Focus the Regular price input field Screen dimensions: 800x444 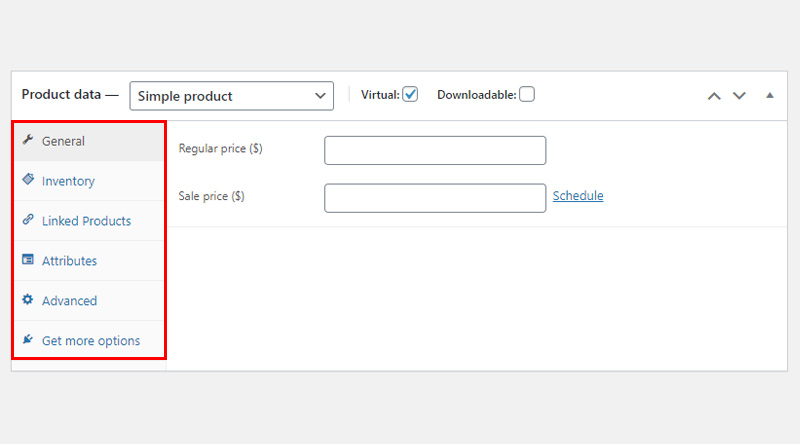pos(435,151)
